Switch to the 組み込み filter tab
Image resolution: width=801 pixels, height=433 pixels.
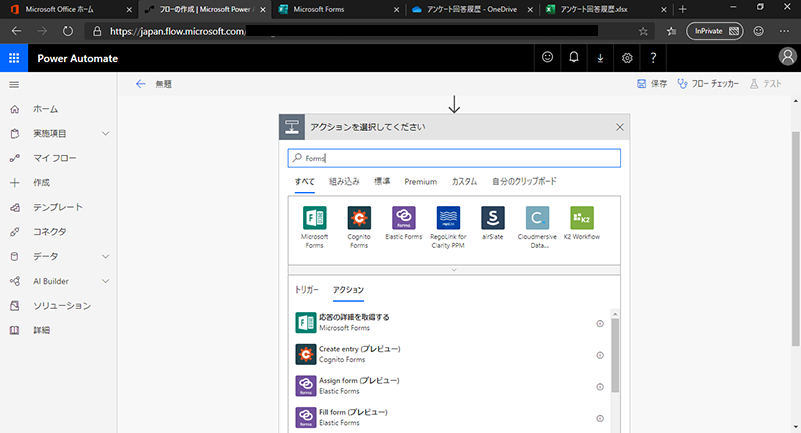point(344,182)
